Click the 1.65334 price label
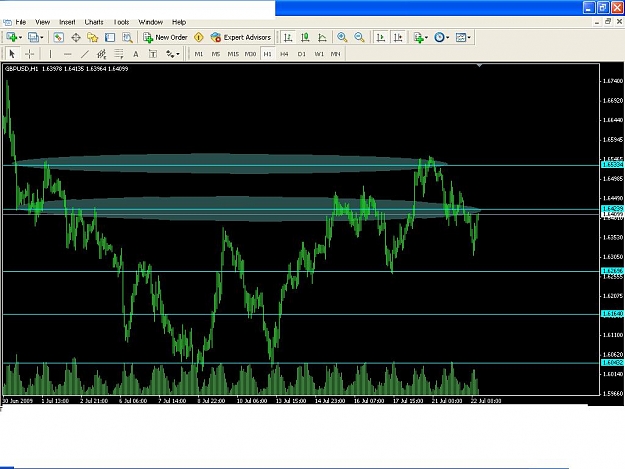Viewport: 625px width, 469px height. click(x=612, y=165)
